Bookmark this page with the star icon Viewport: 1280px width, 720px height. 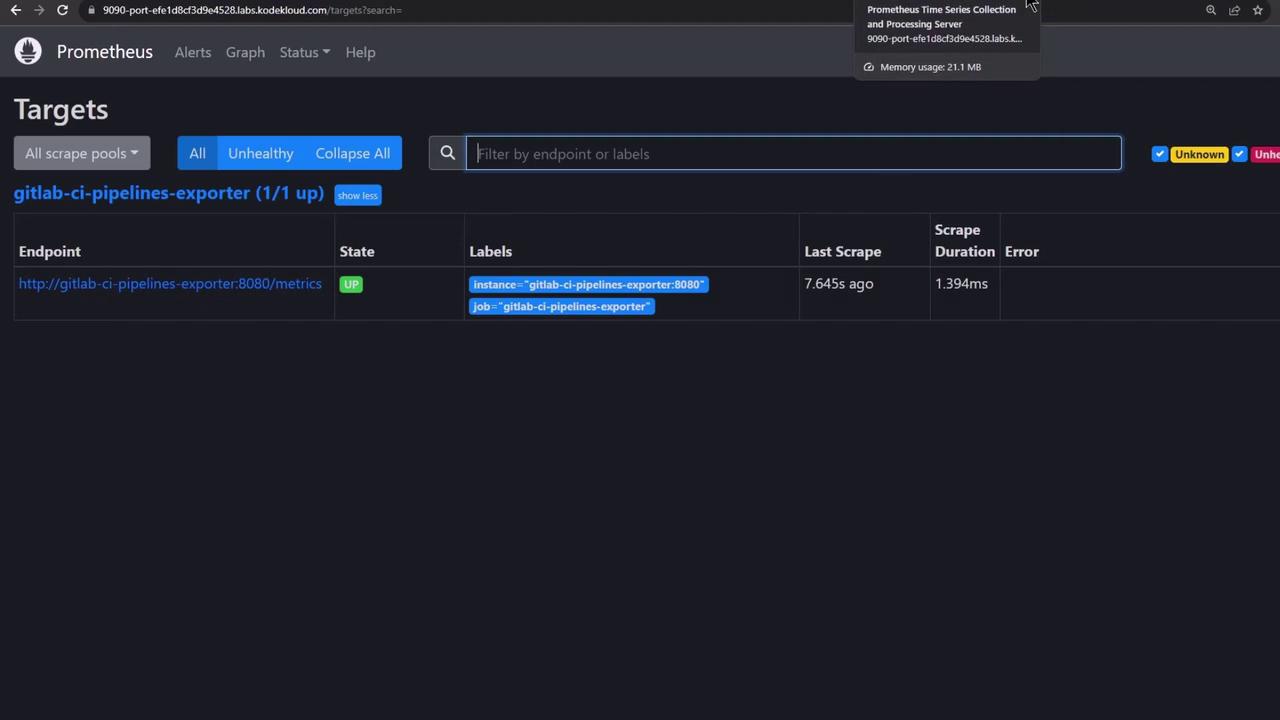coord(1257,10)
